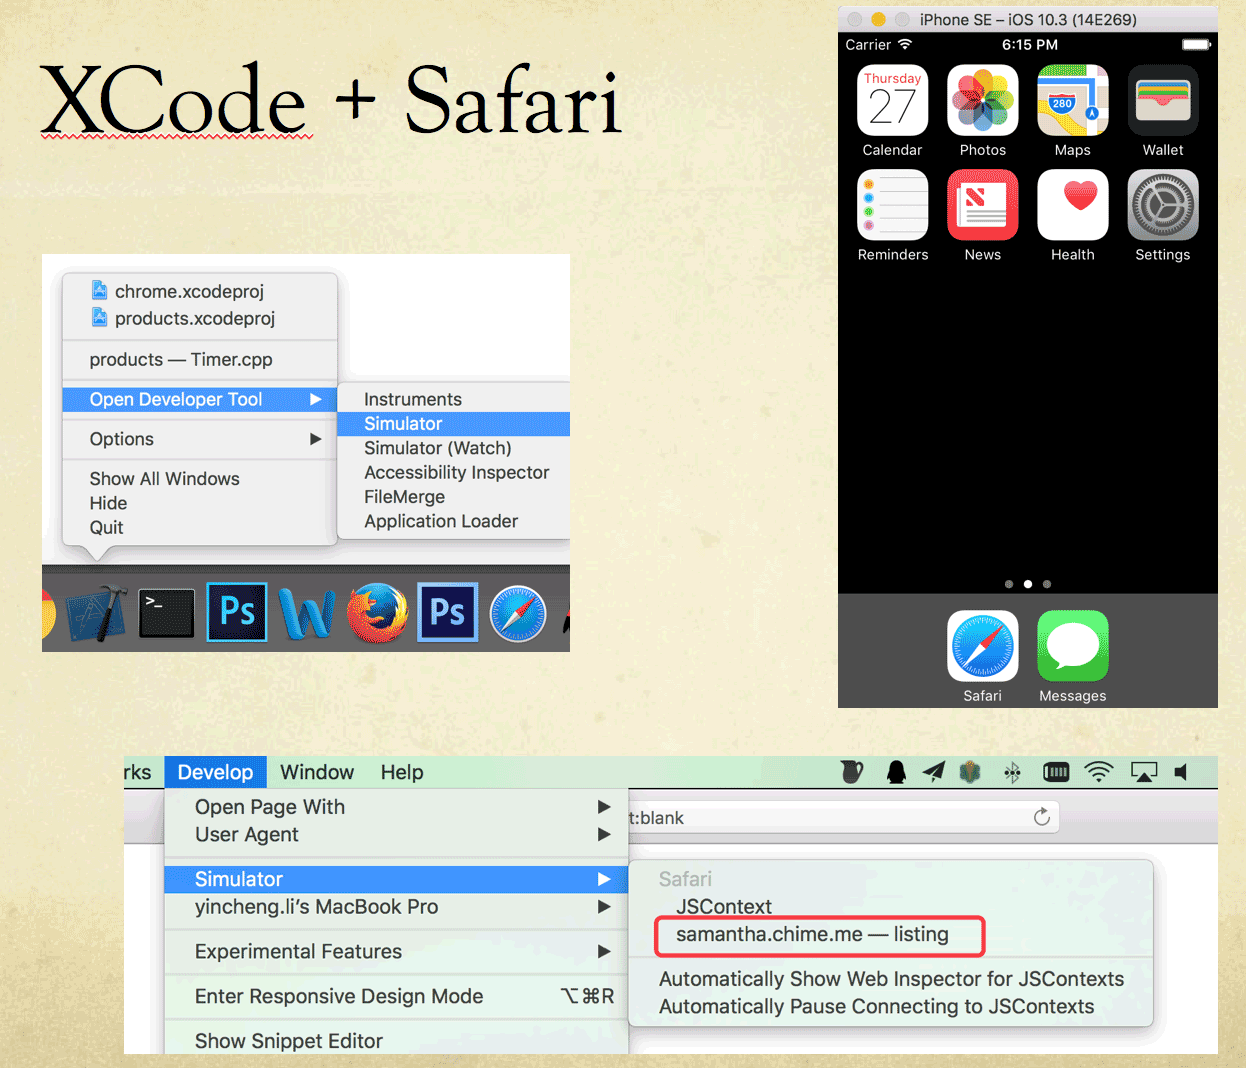This screenshot has height=1068, width=1246.
Task: Click the paper plane icon in menu bar
Action: (934, 771)
